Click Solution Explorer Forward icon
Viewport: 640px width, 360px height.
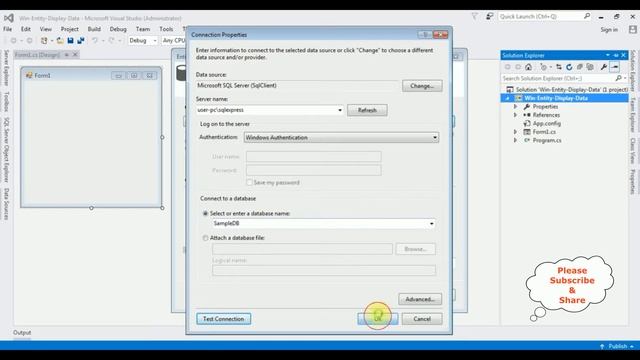pyautogui.click(x=518, y=67)
